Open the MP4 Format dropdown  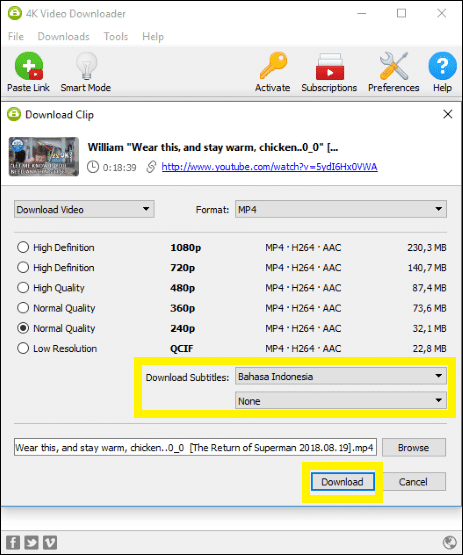coord(341,209)
